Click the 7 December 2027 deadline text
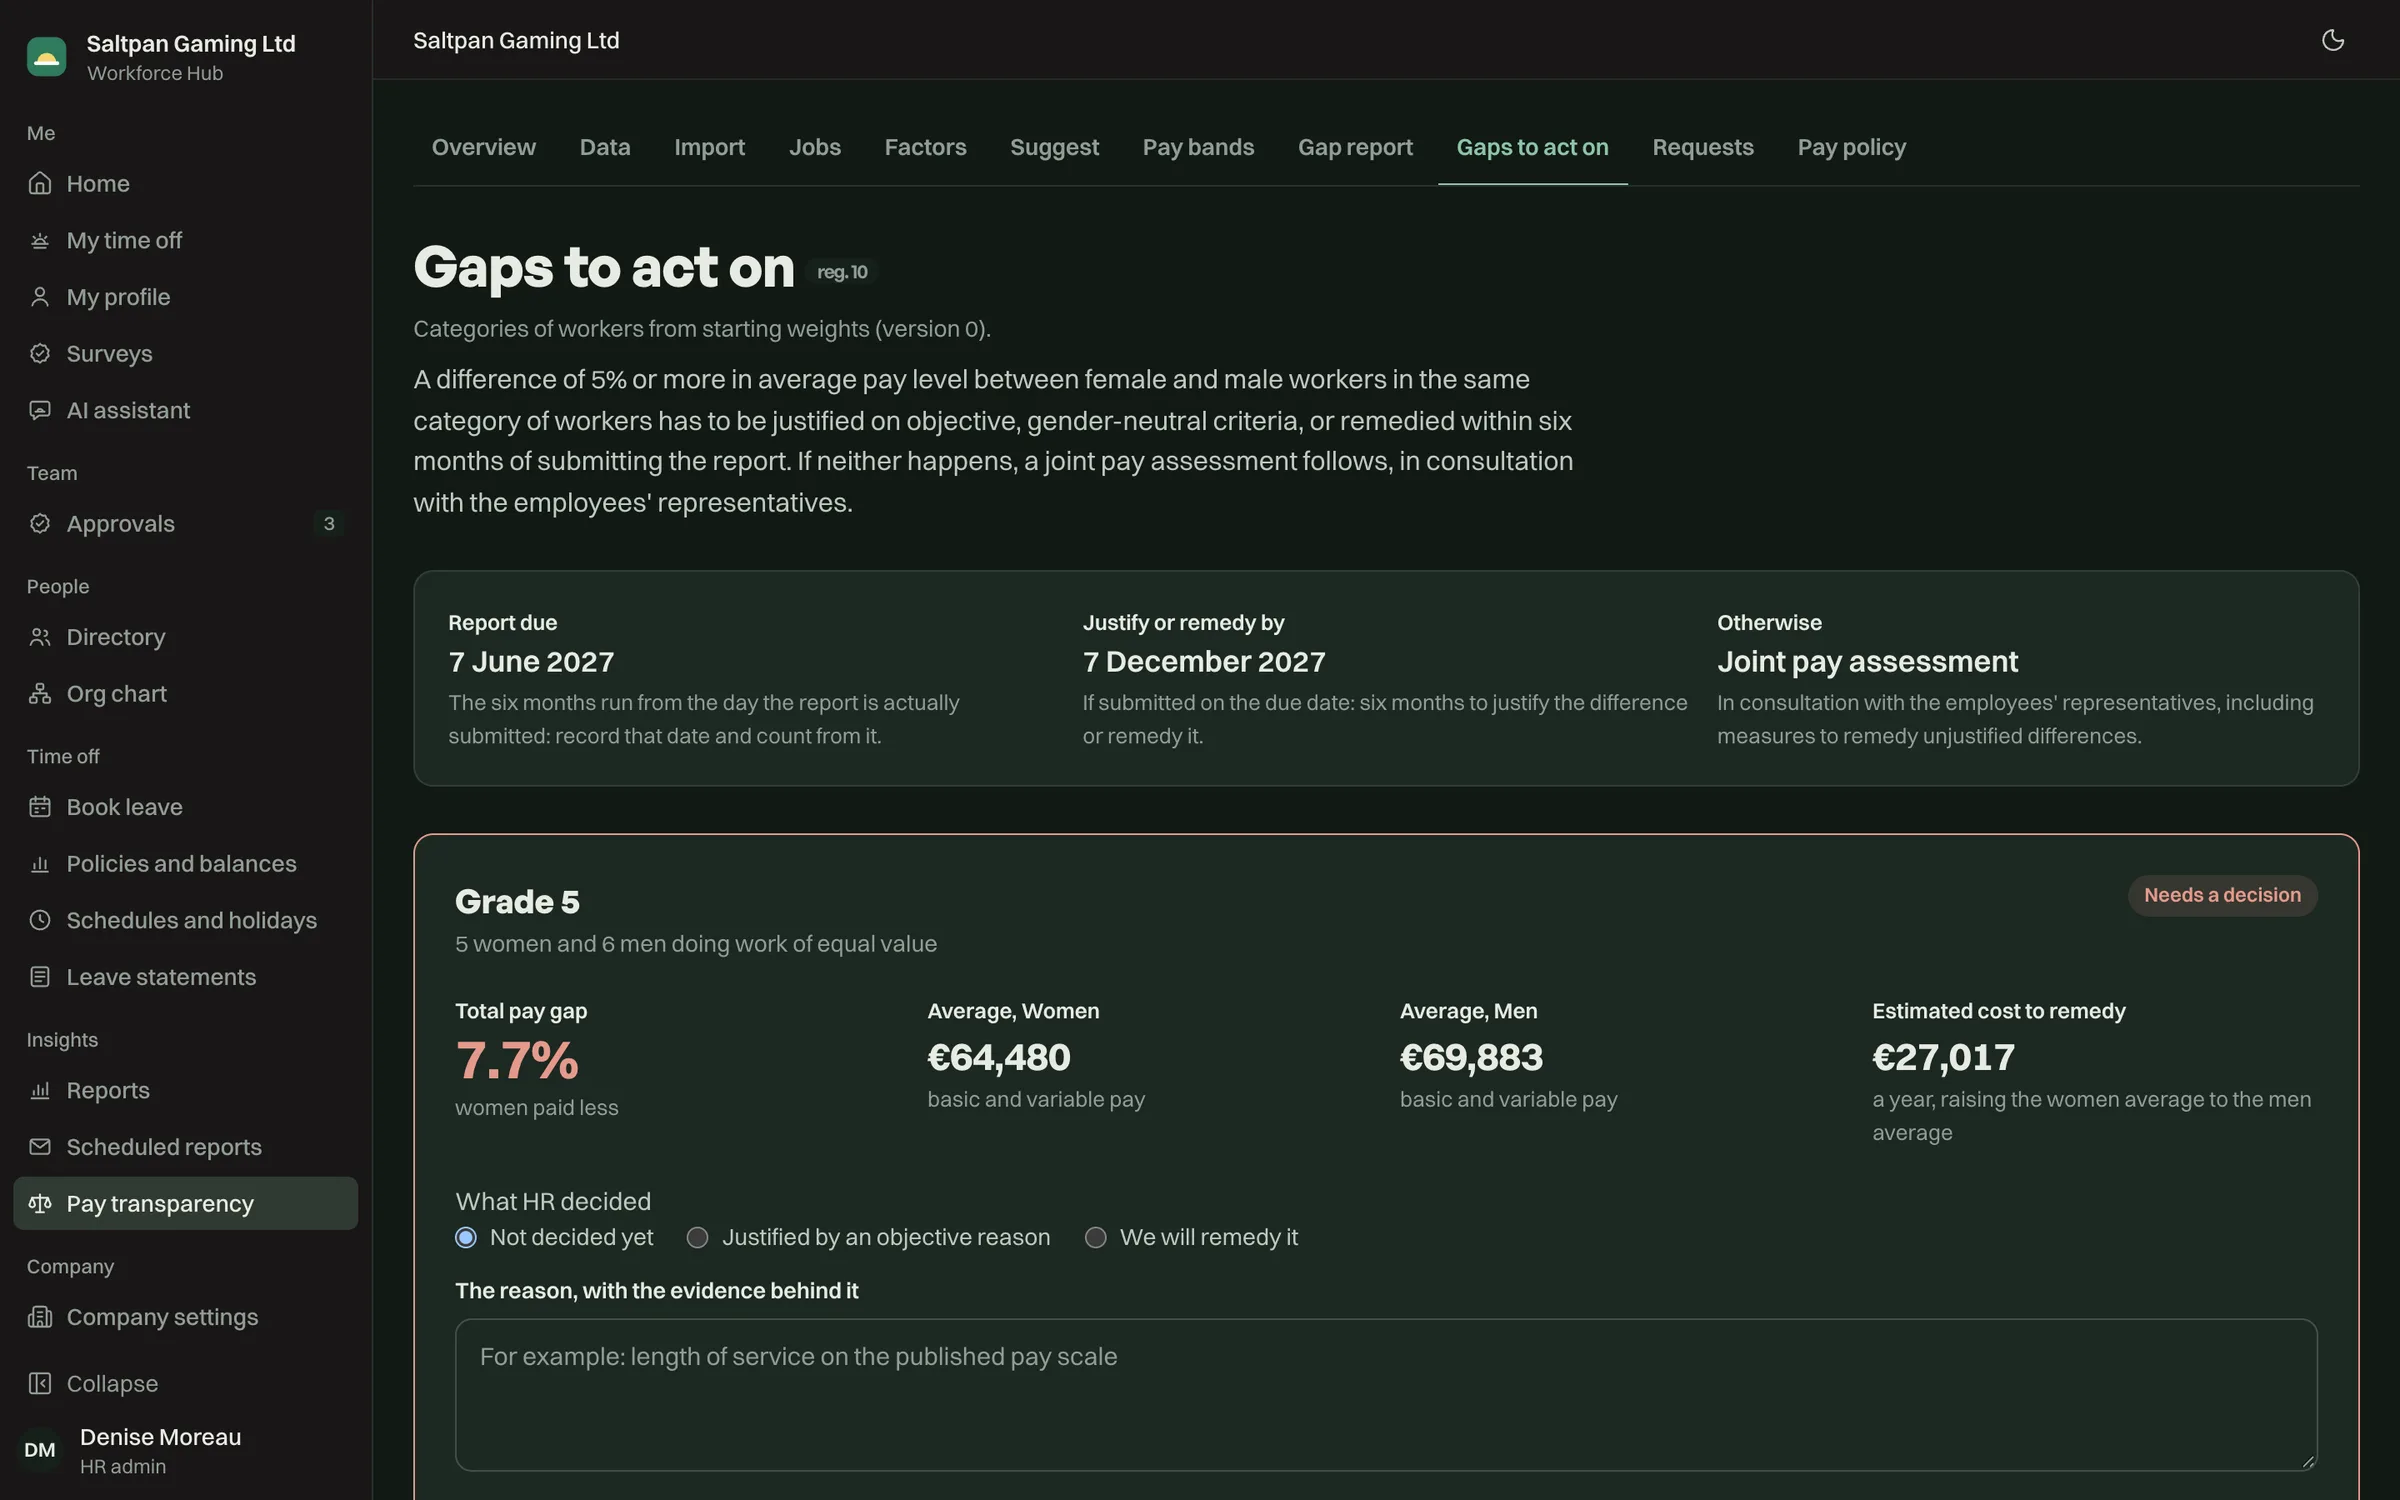 [x=1204, y=662]
